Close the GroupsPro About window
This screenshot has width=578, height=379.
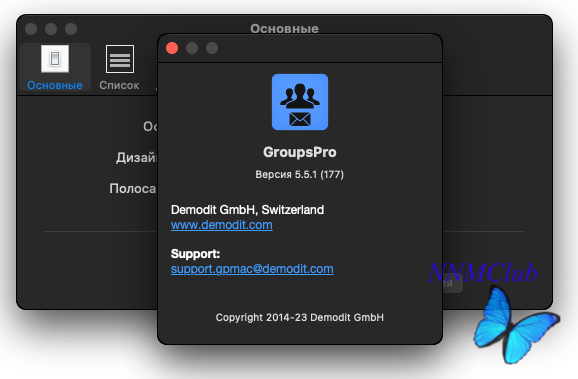click(172, 48)
